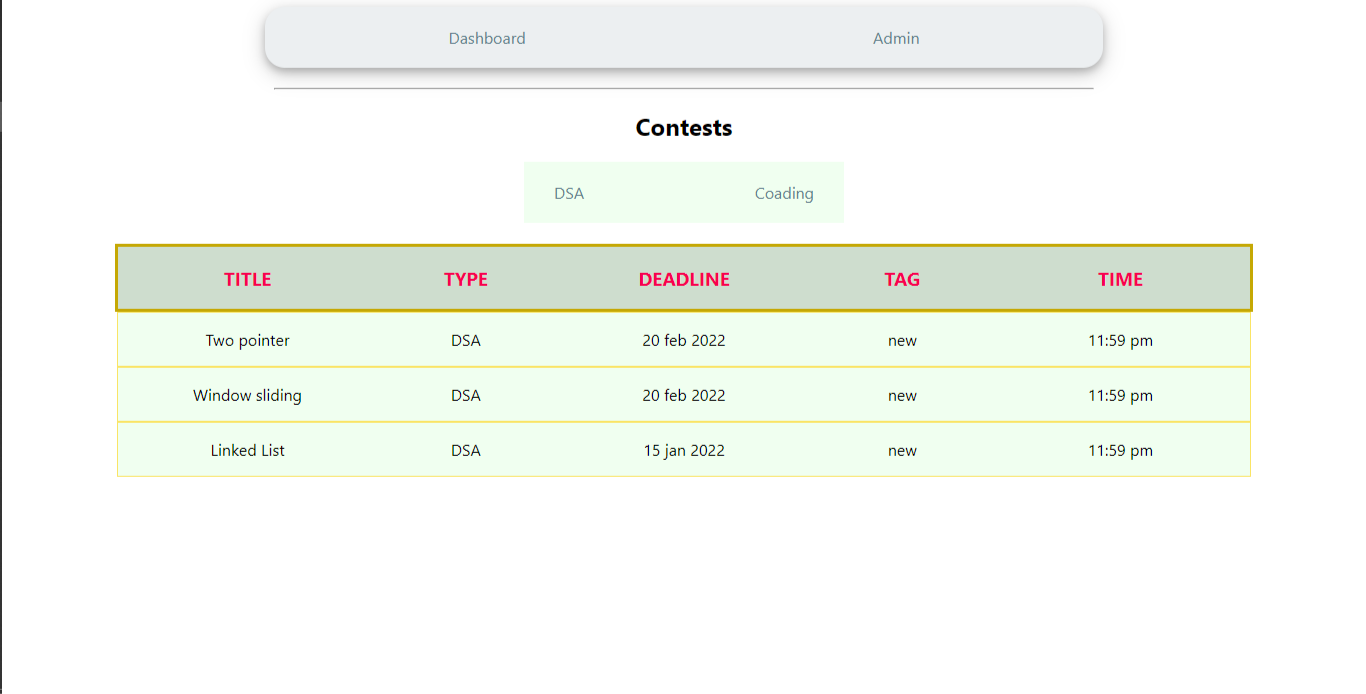Click the 11:59 pm time on Window sliding row

1120,395
